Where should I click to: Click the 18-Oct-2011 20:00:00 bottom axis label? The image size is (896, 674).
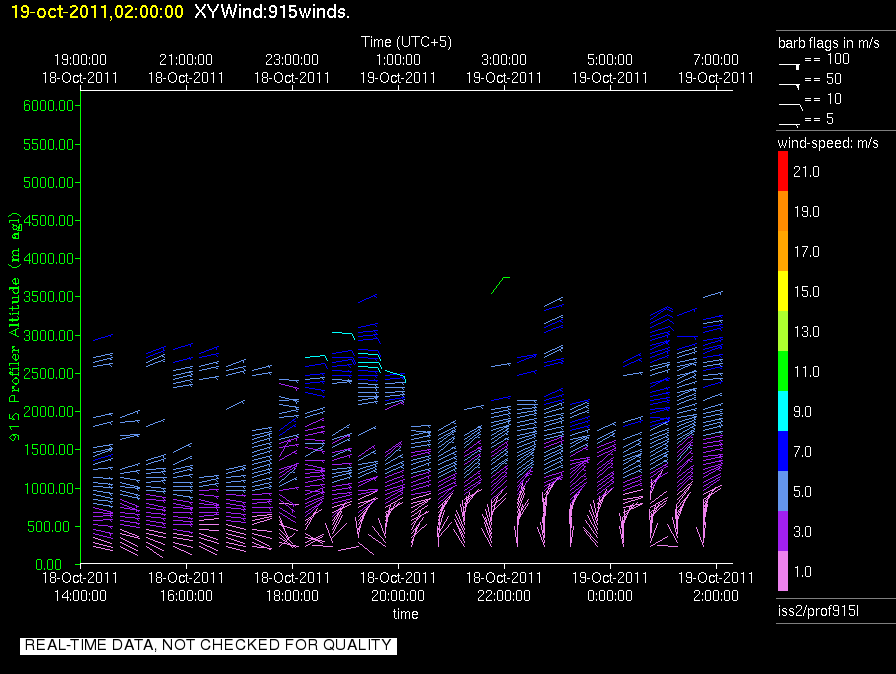398,587
